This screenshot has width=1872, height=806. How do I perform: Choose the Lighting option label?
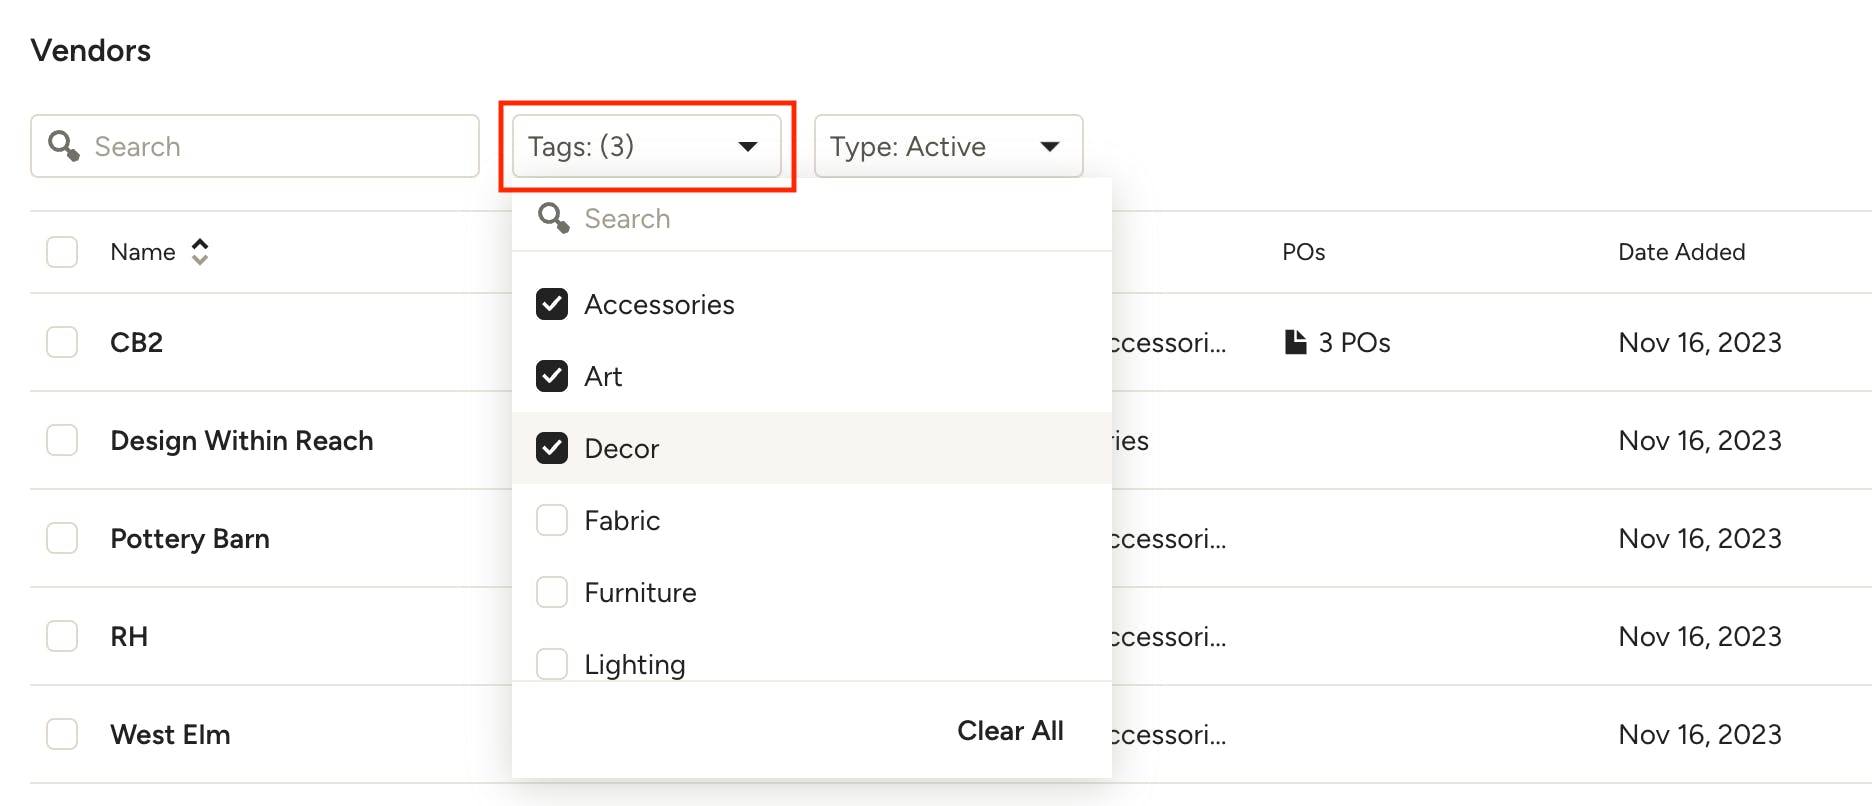tap(635, 665)
